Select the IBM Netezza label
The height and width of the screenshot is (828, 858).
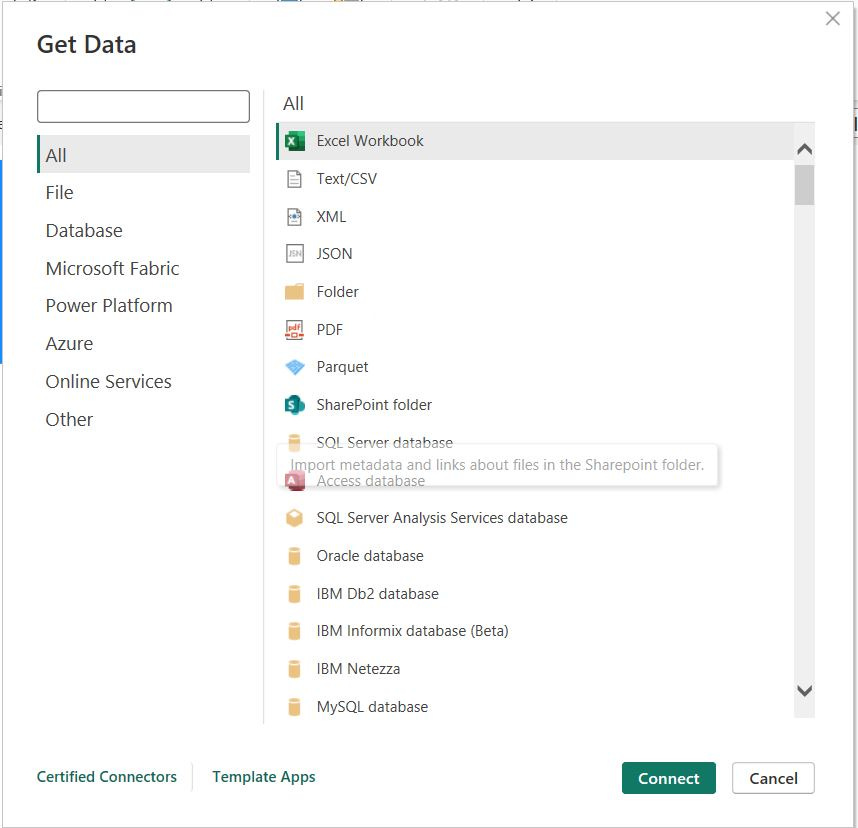[358, 669]
